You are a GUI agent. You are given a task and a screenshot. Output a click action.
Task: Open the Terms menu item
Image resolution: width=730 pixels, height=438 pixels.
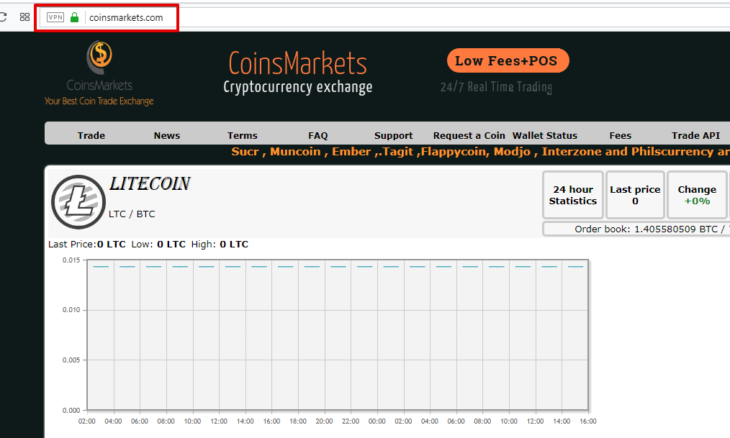point(242,135)
